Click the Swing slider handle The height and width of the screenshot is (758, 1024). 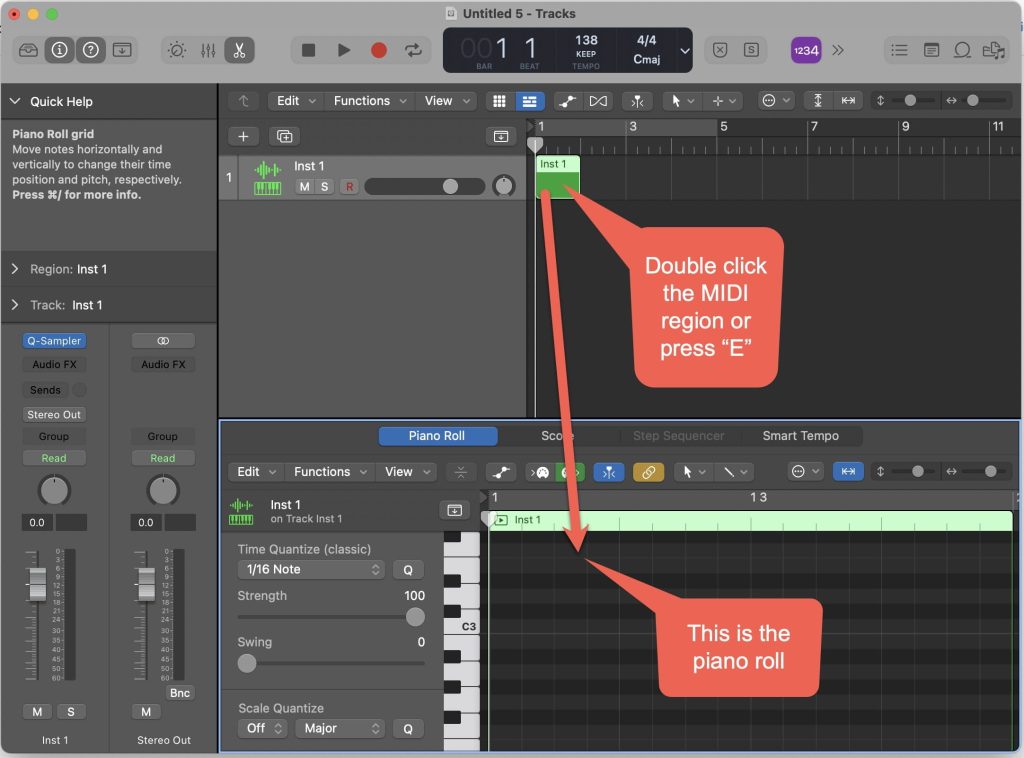(x=247, y=663)
